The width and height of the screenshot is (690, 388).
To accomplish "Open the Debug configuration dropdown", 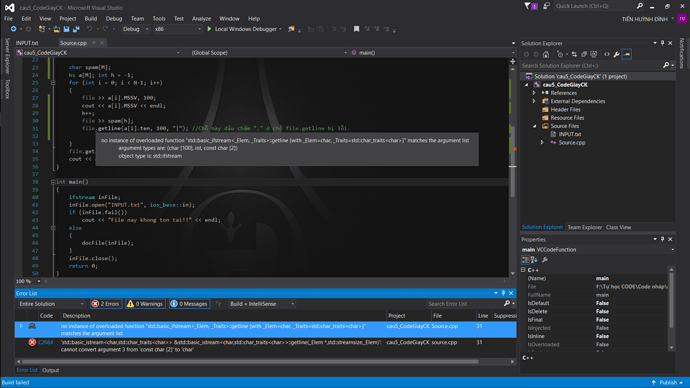I will 135,29.
